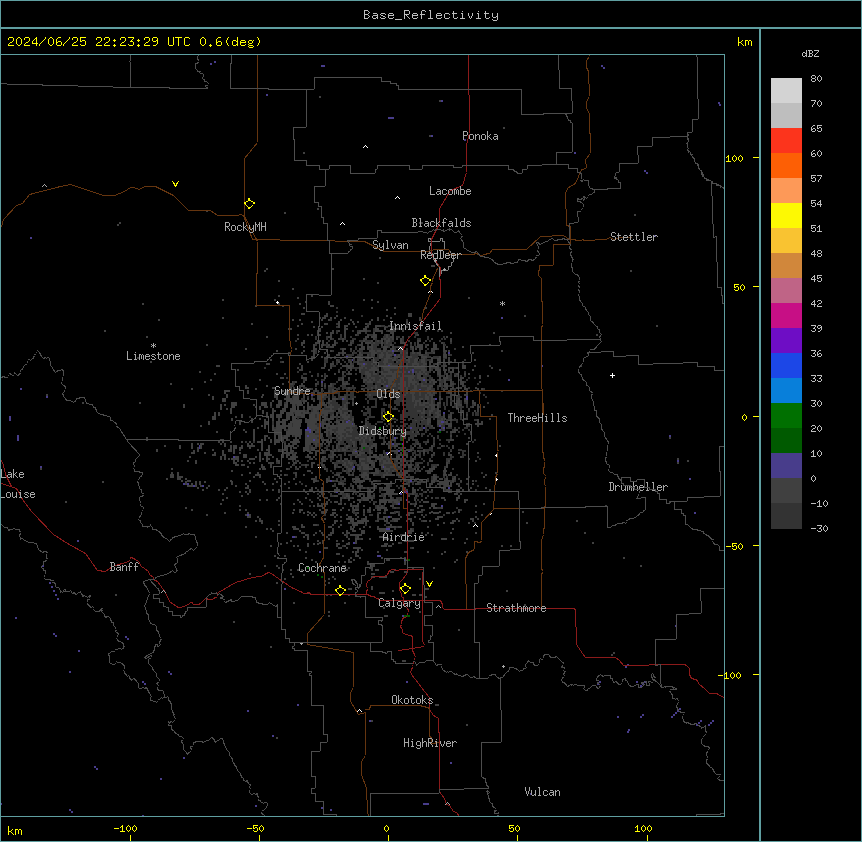Click the yellow diamond marker above Calgary label
Image resolution: width=862 pixels, height=842 pixels.
coord(405,589)
